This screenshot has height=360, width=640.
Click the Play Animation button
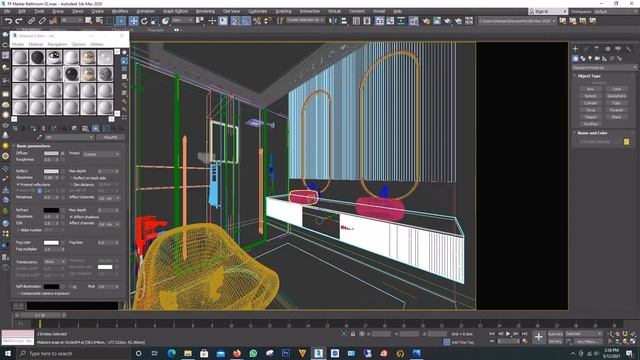pyautogui.click(x=508, y=334)
